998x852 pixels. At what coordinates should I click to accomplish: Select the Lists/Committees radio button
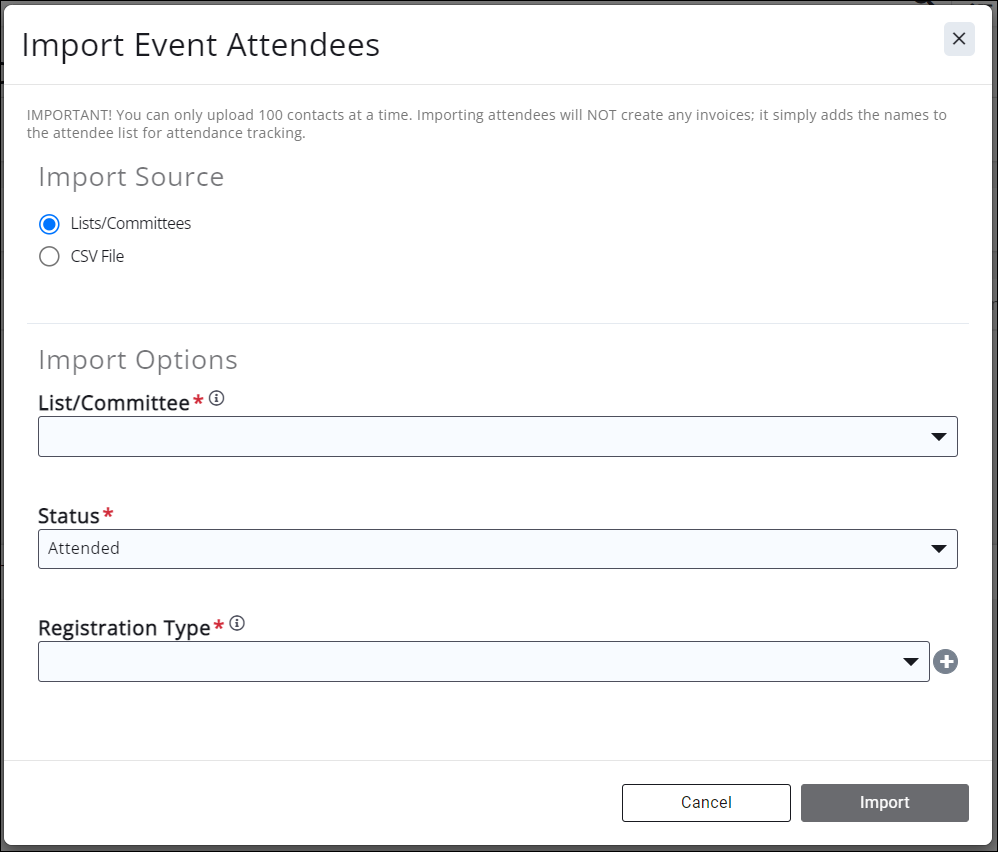[49, 223]
